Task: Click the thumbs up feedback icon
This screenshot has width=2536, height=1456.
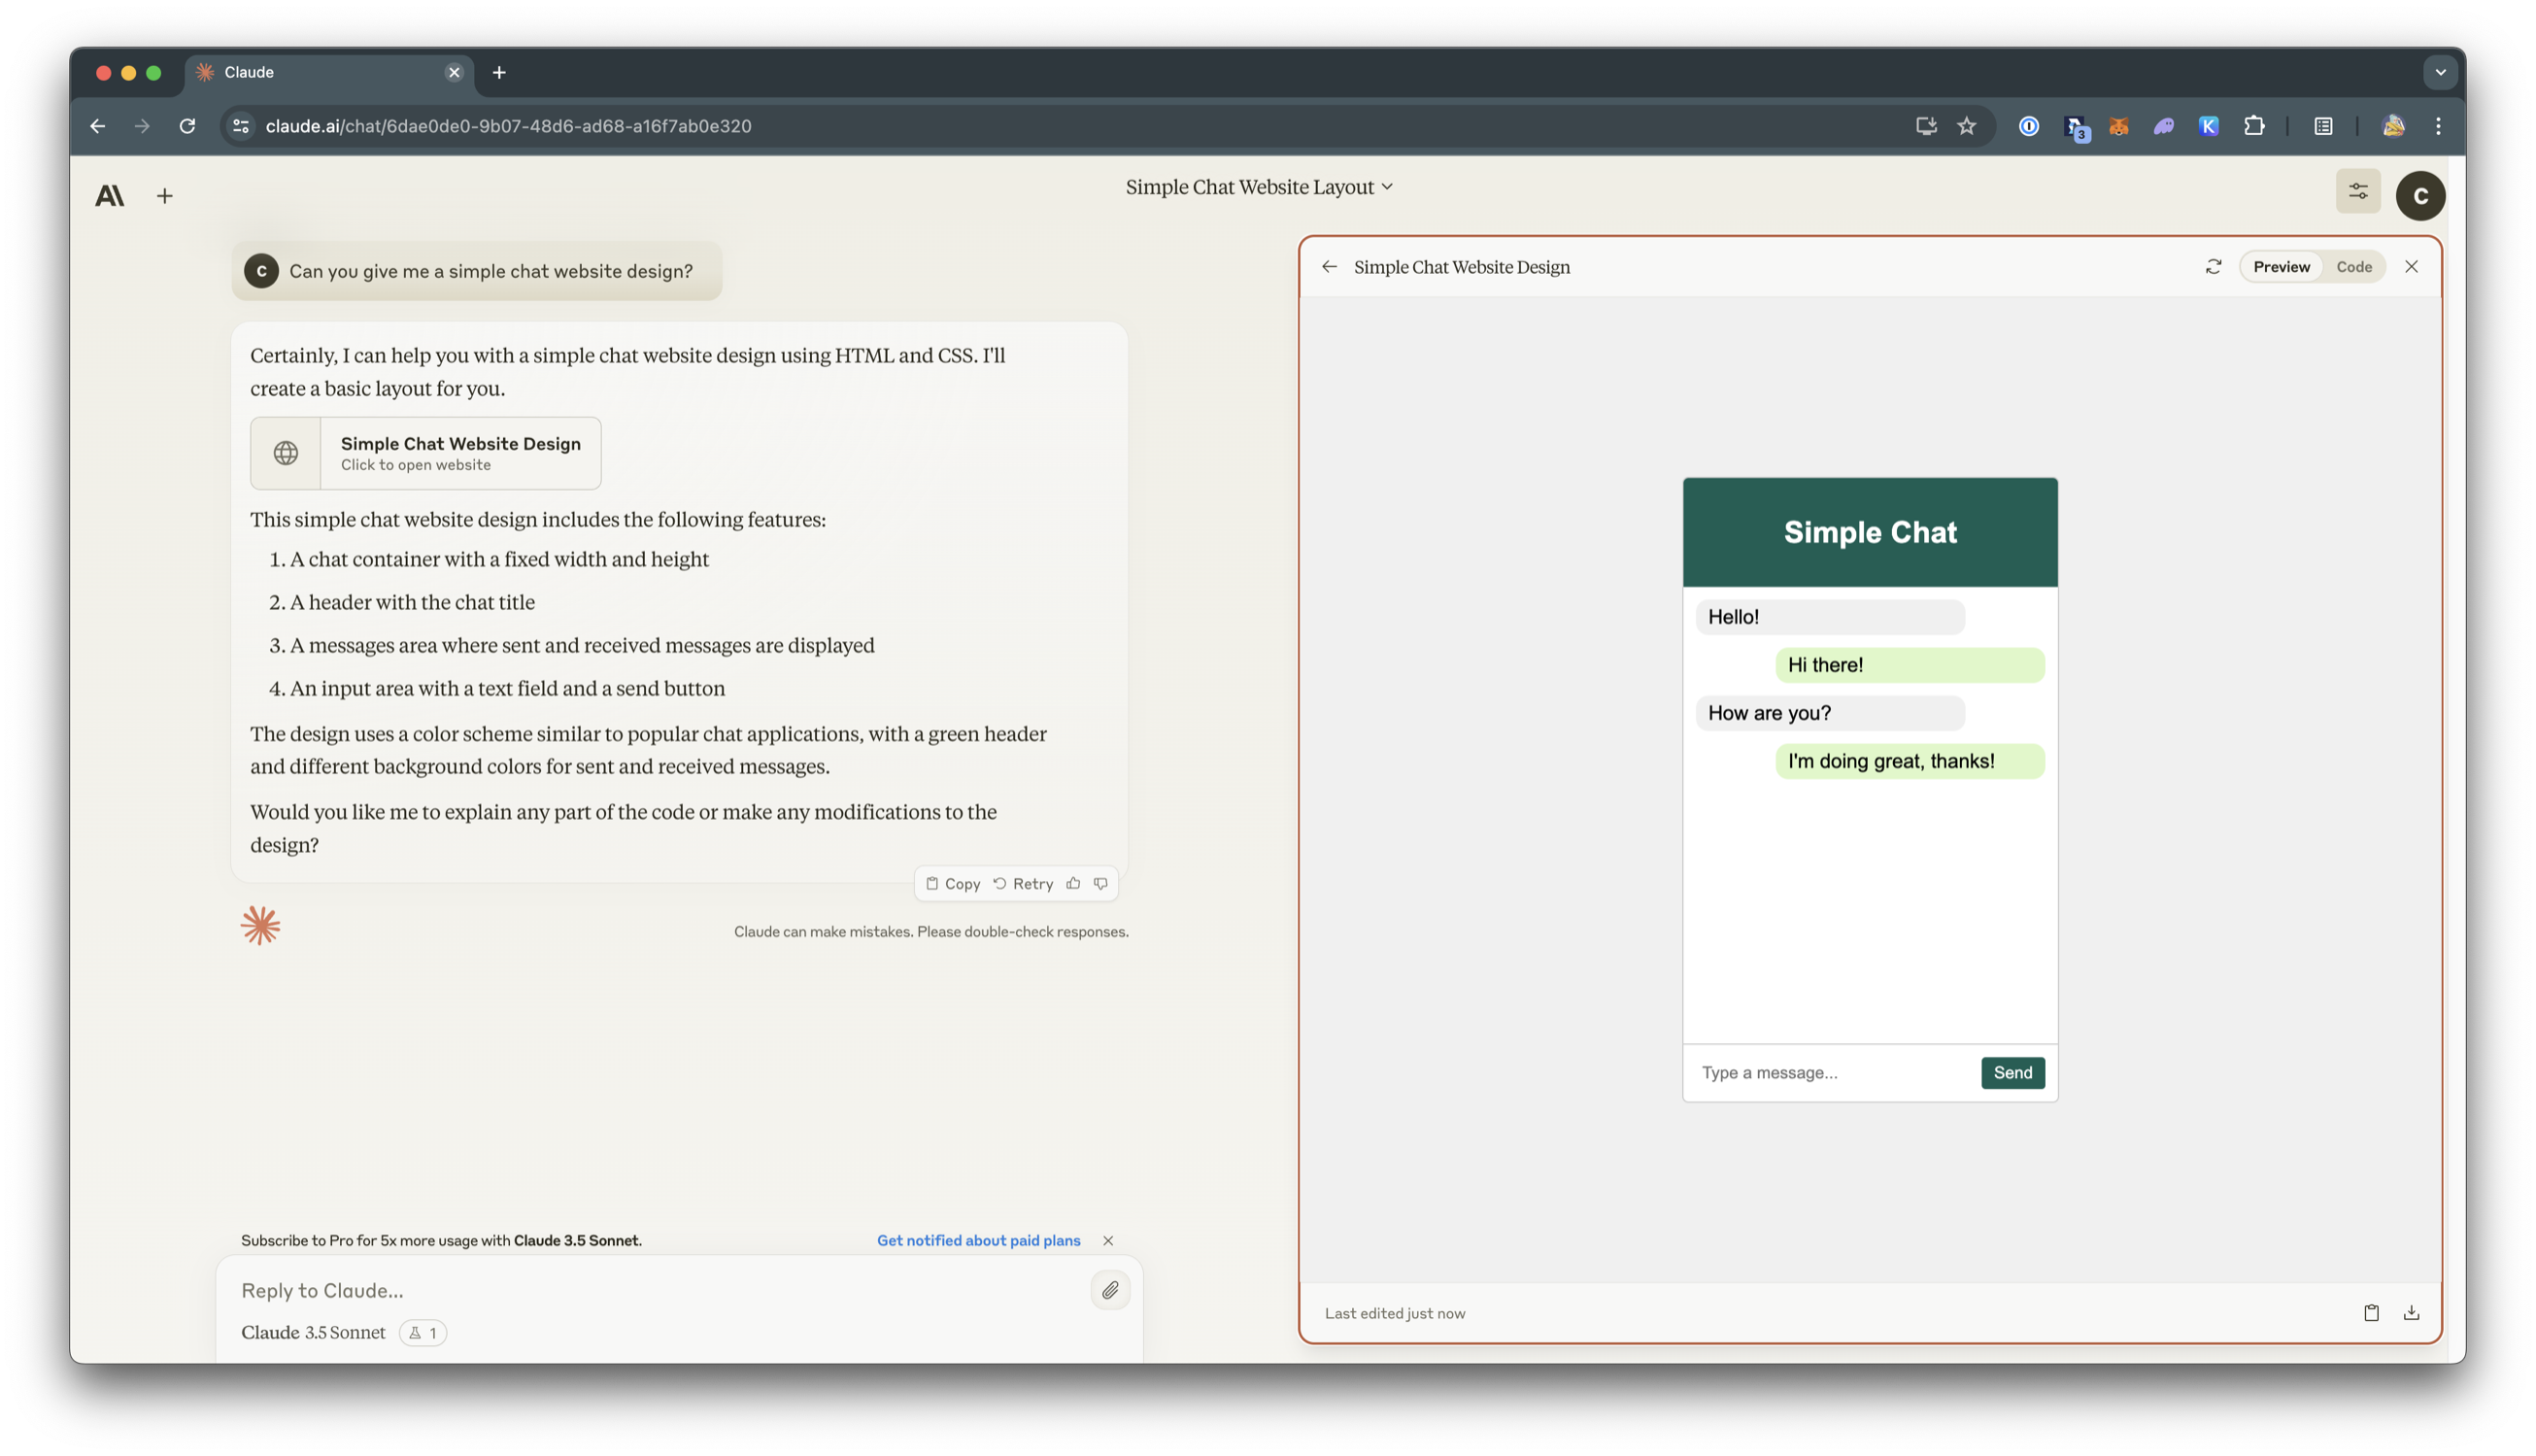Action: pos(1073,883)
